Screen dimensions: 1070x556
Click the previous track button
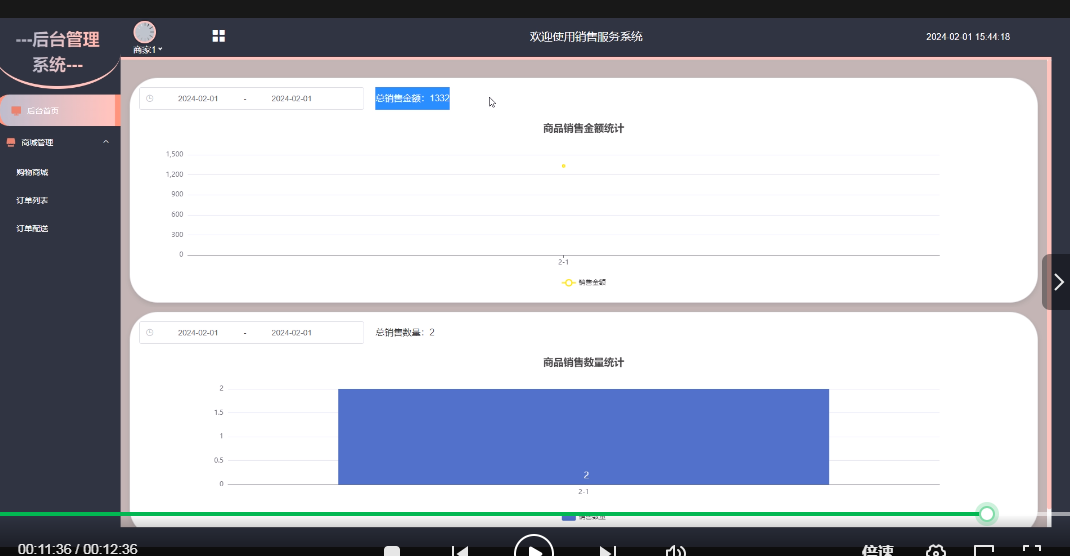pyautogui.click(x=460, y=551)
